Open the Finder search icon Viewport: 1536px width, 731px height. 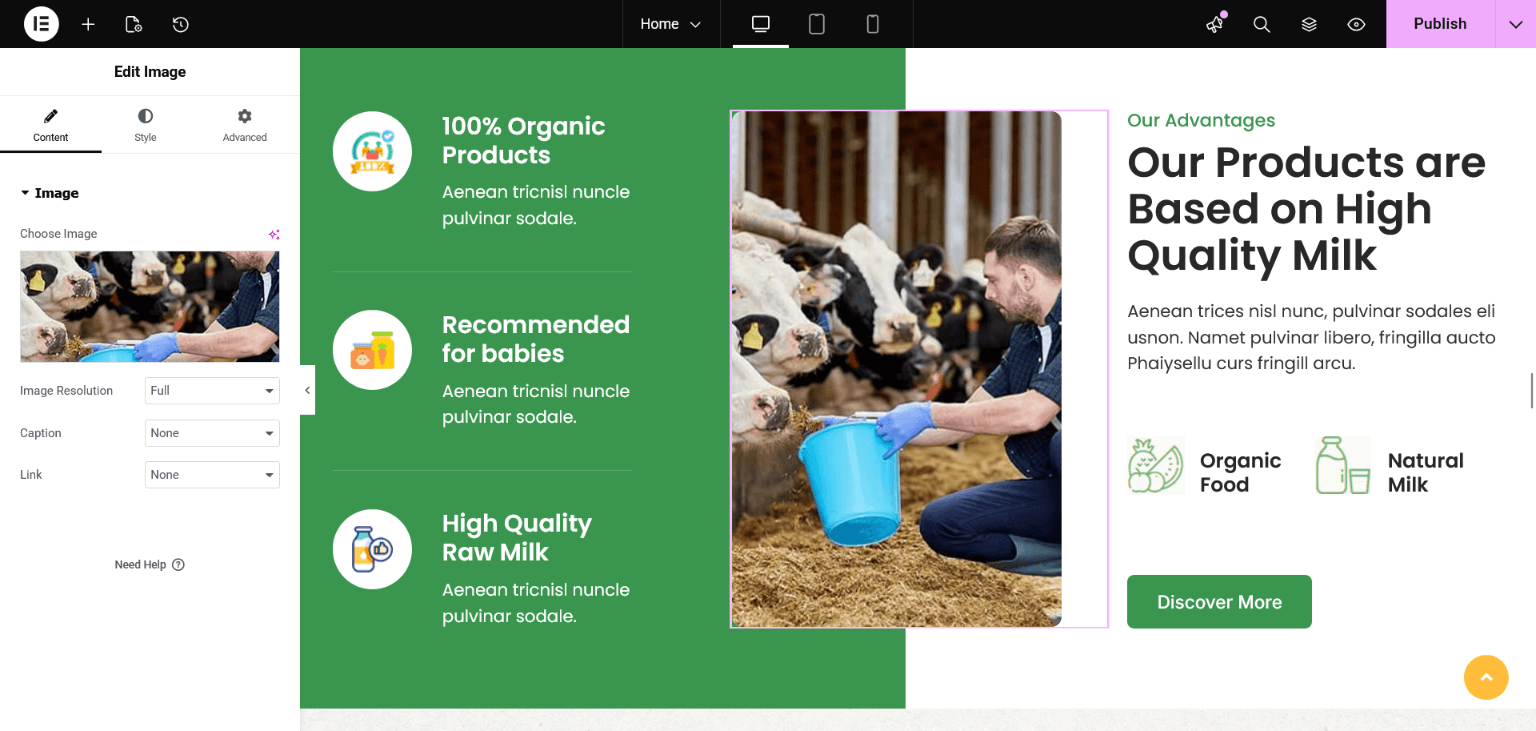tap(1262, 24)
